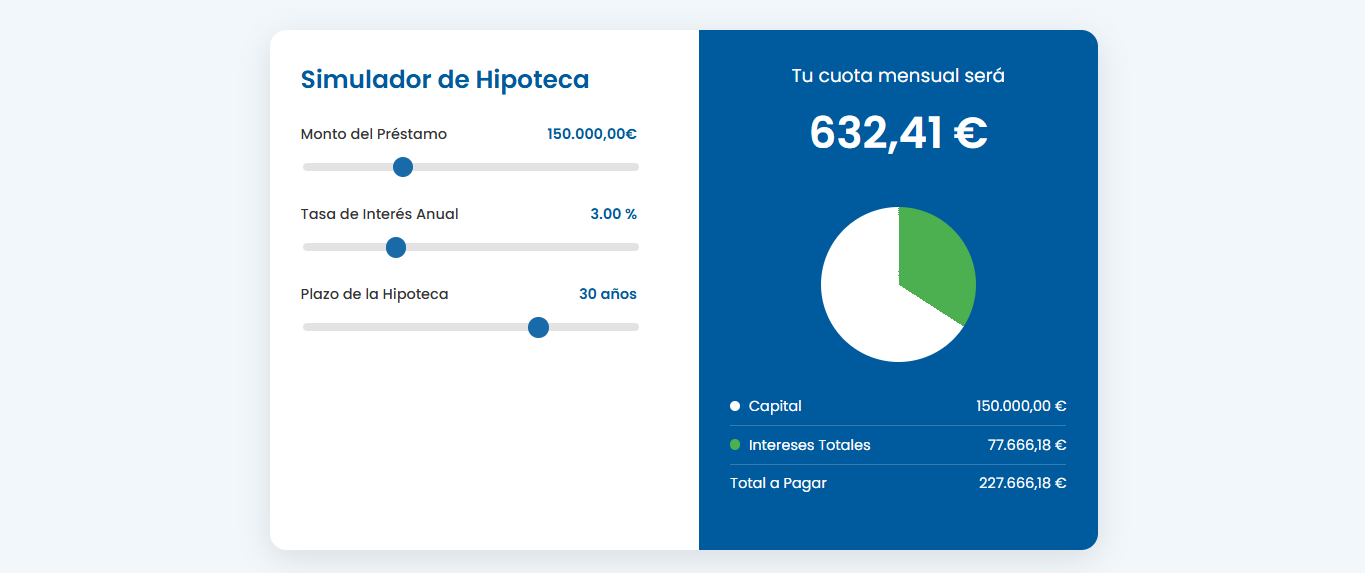Click the Plazo de la Hipoteca label
1365x573 pixels.
point(375,294)
